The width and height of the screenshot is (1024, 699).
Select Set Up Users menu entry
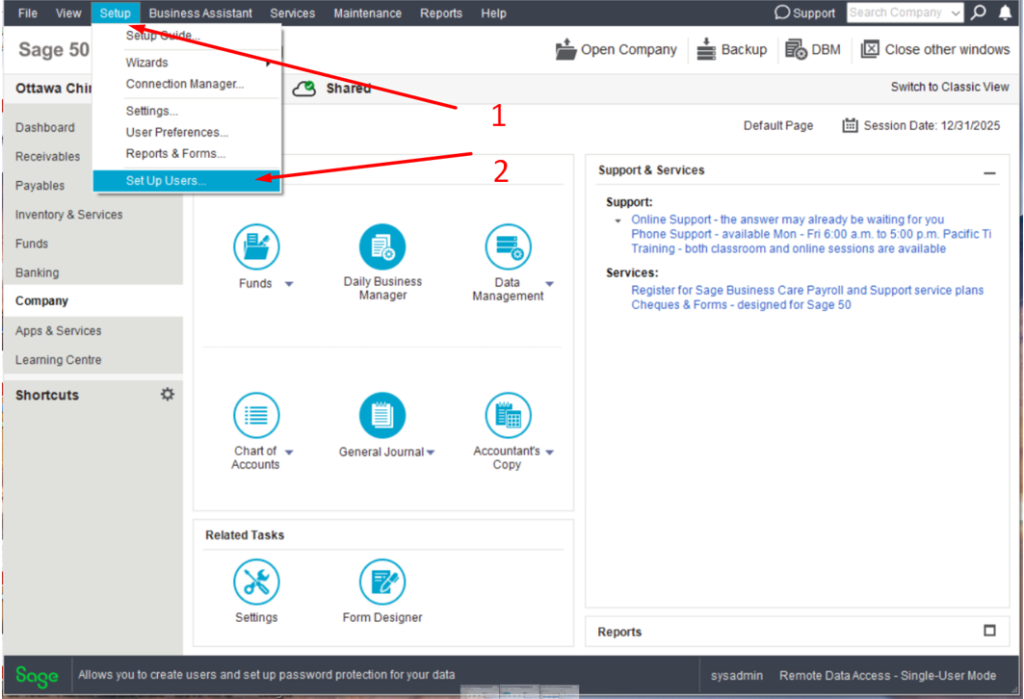tap(166, 181)
